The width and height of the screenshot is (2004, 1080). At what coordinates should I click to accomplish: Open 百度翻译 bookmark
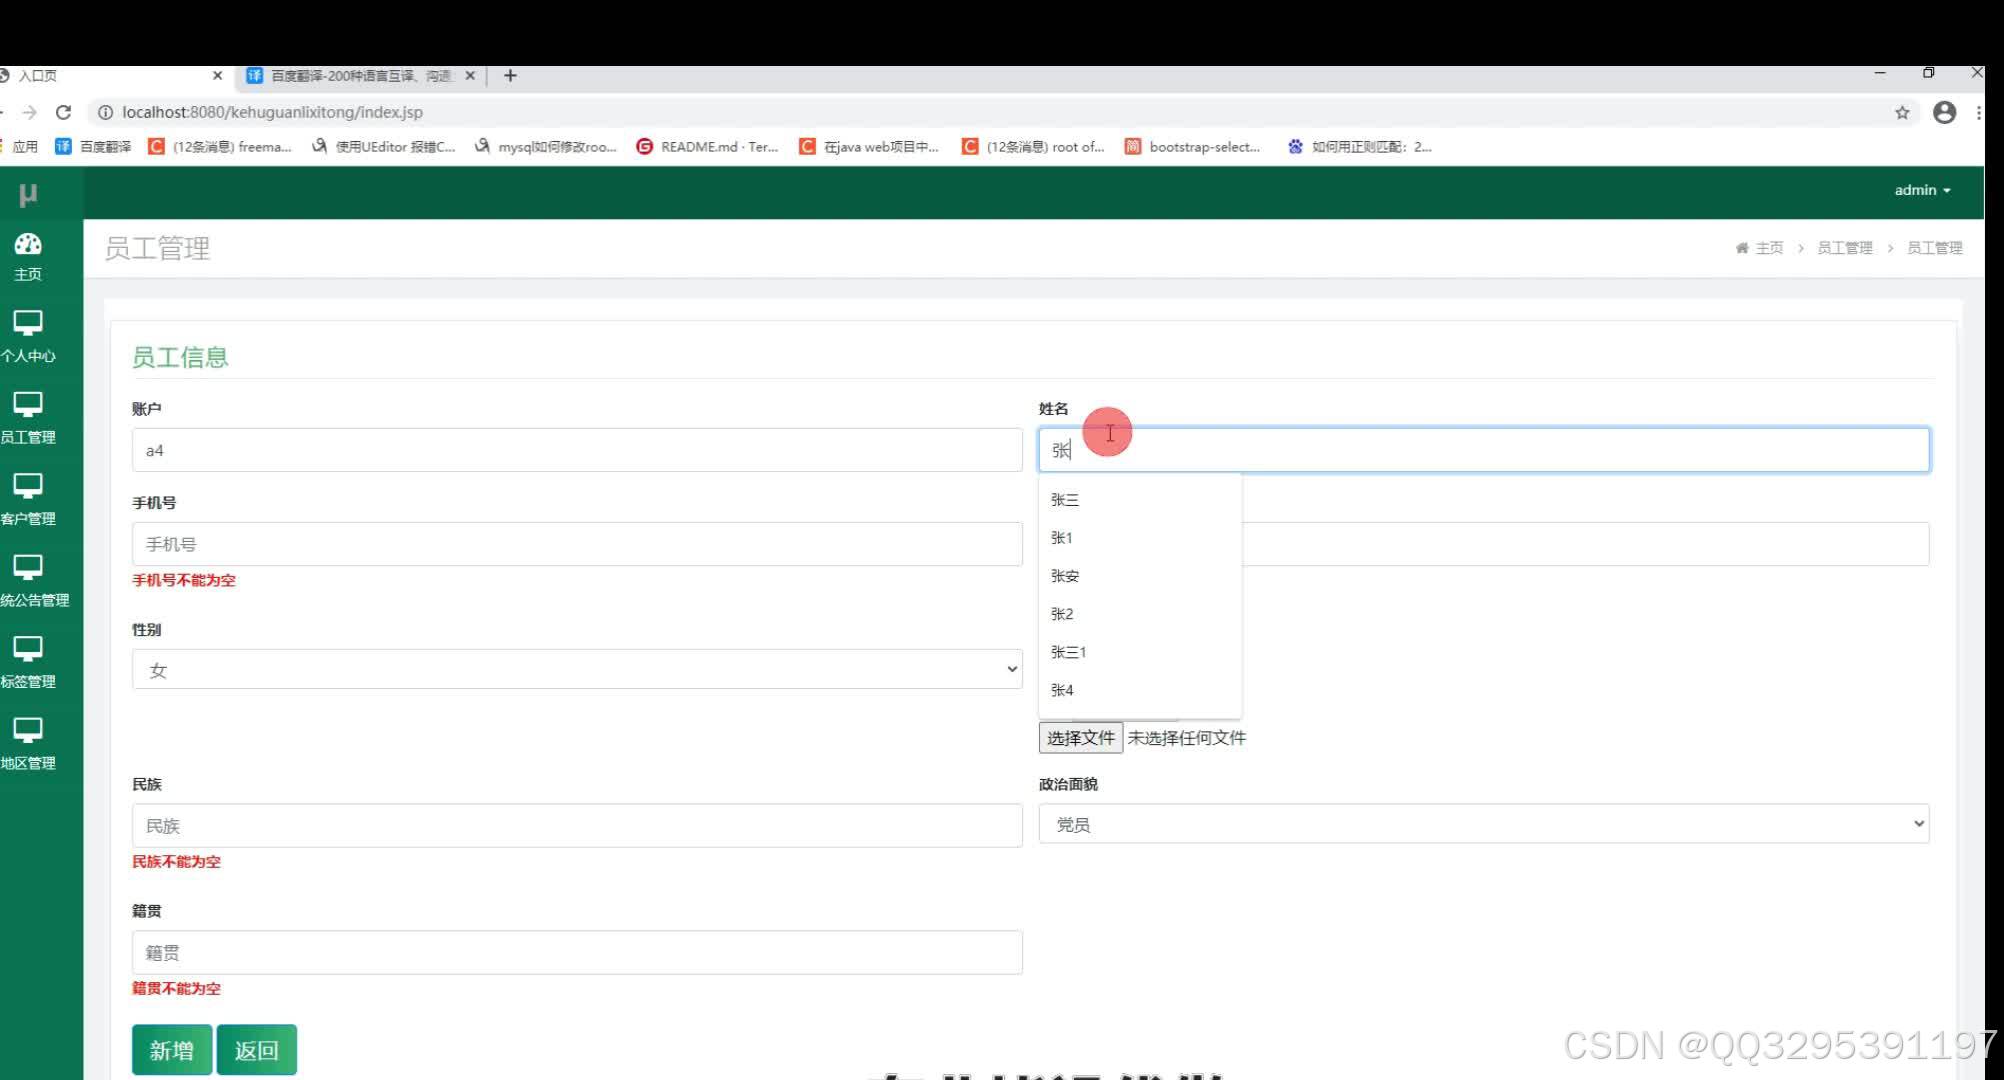point(93,146)
